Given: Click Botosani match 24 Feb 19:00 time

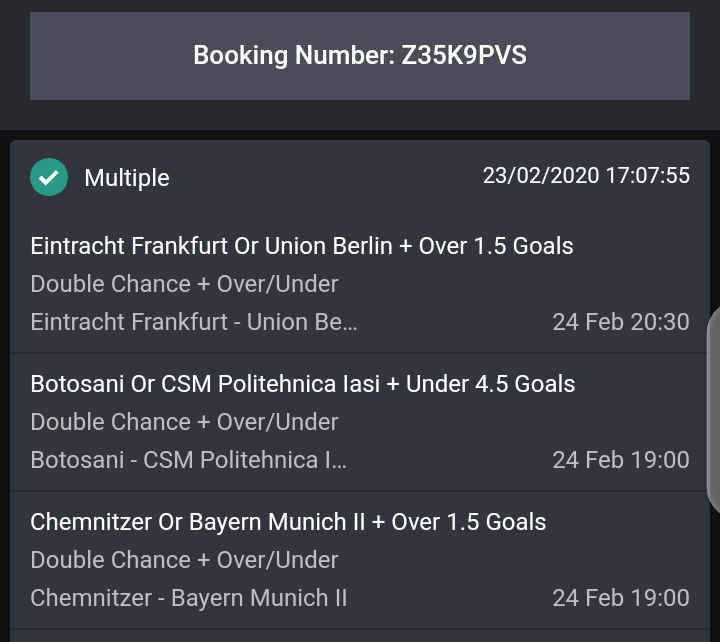Looking at the screenshot, I should 621,460.
